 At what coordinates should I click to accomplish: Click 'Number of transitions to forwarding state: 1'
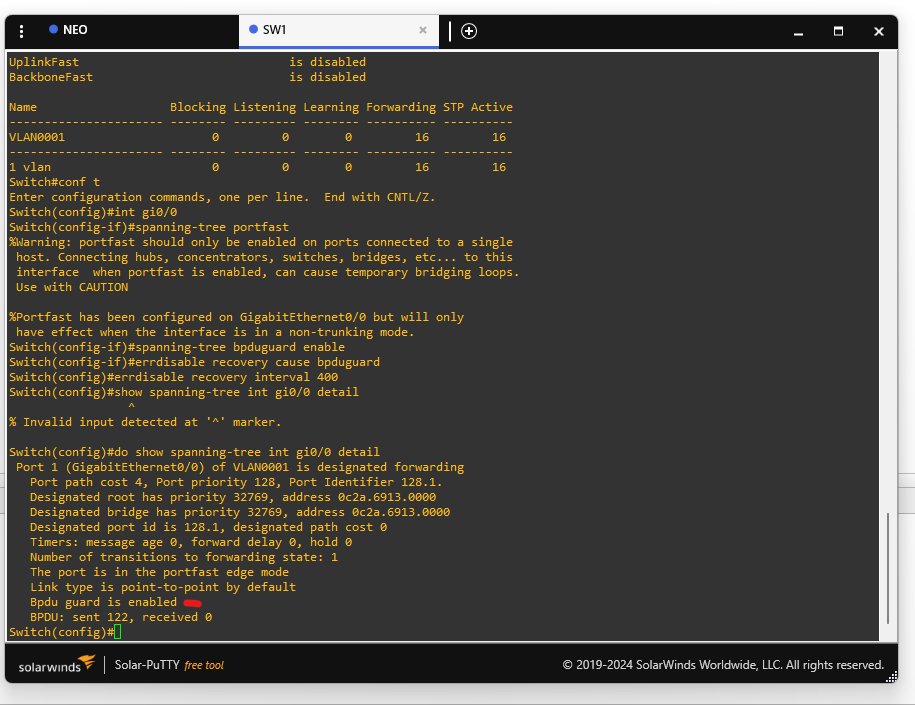(184, 557)
